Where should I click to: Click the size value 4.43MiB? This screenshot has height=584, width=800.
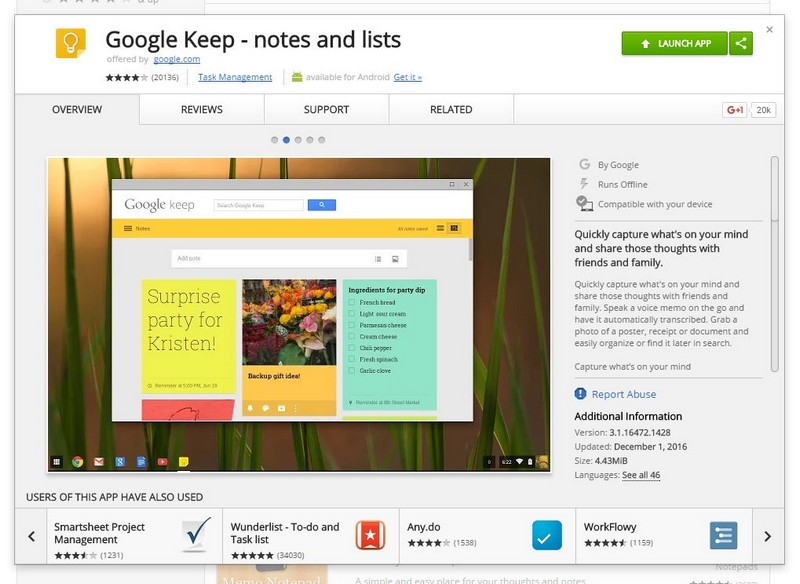[611, 461]
